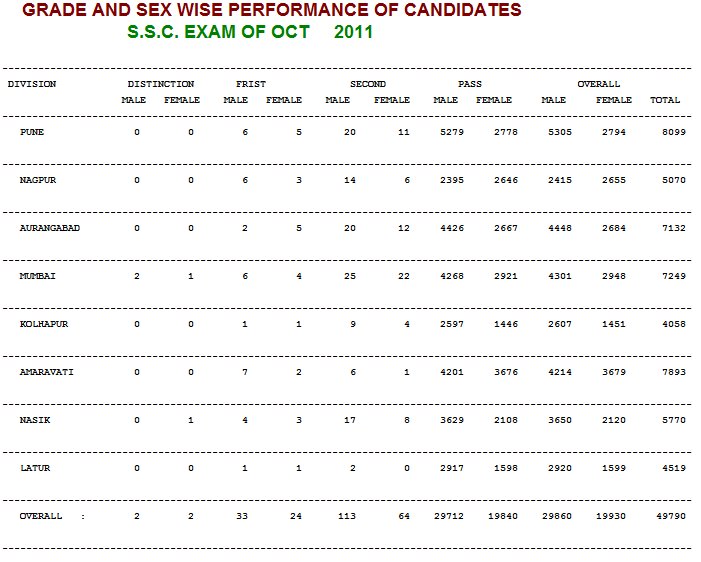Image resolution: width=701 pixels, height=562 pixels.
Task: Click the page title 'Grade and Sex Wise Performance'
Action: pyautogui.click(x=272, y=9)
